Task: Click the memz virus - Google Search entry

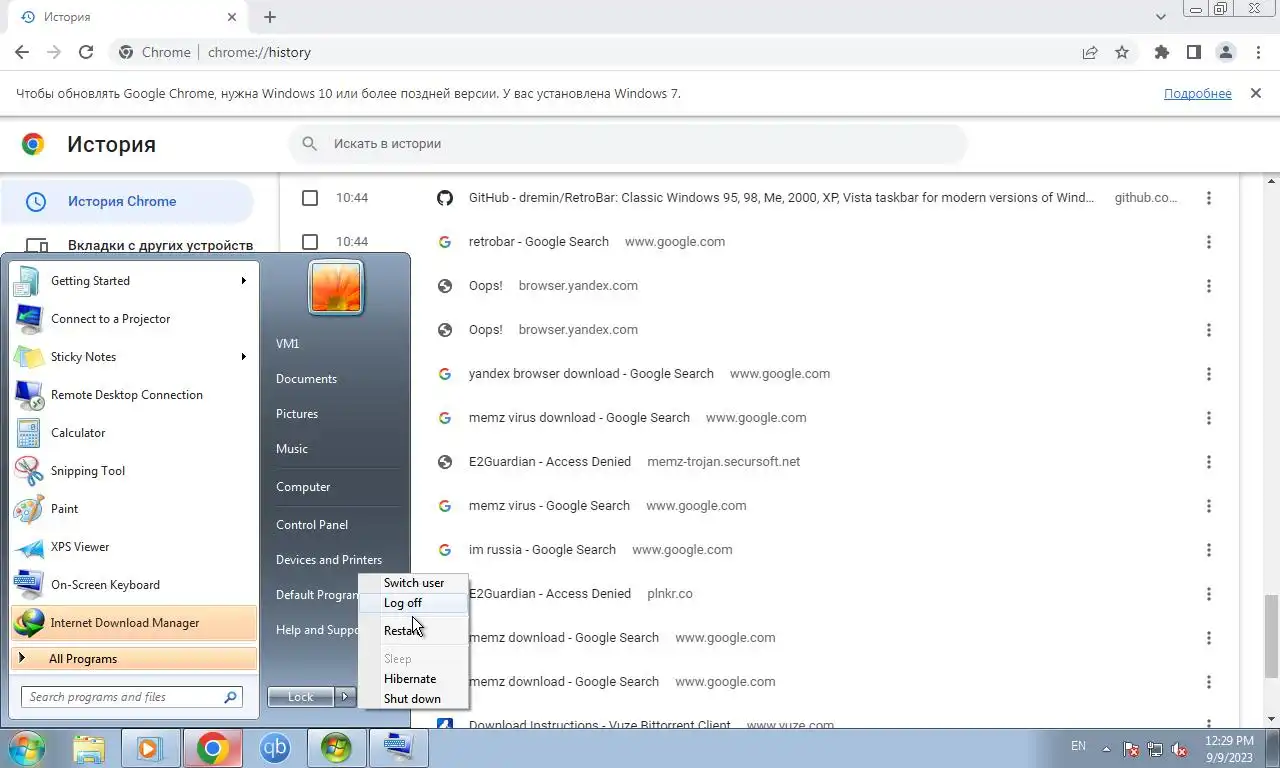Action: pos(549,505)
